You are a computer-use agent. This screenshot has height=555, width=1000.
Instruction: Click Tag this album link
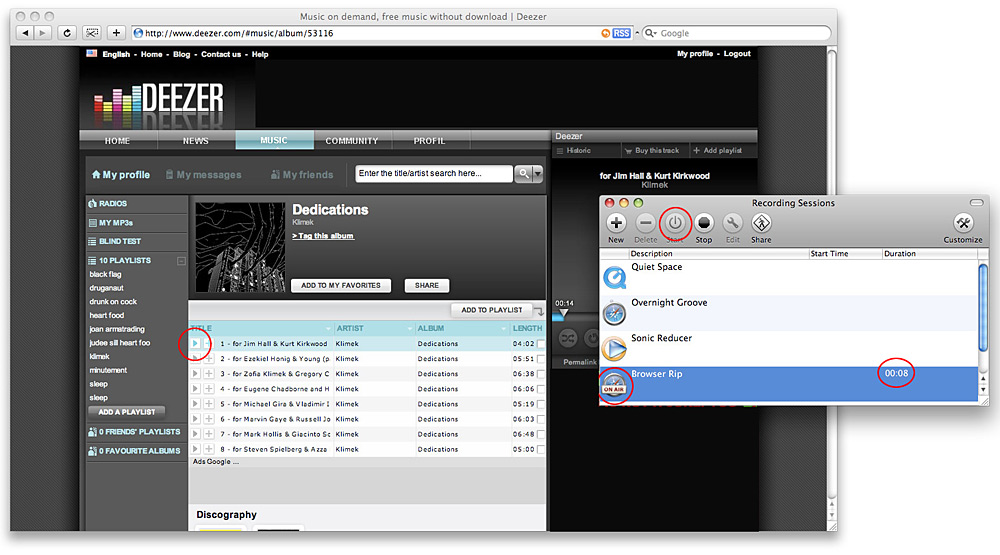tap(323, 236)
